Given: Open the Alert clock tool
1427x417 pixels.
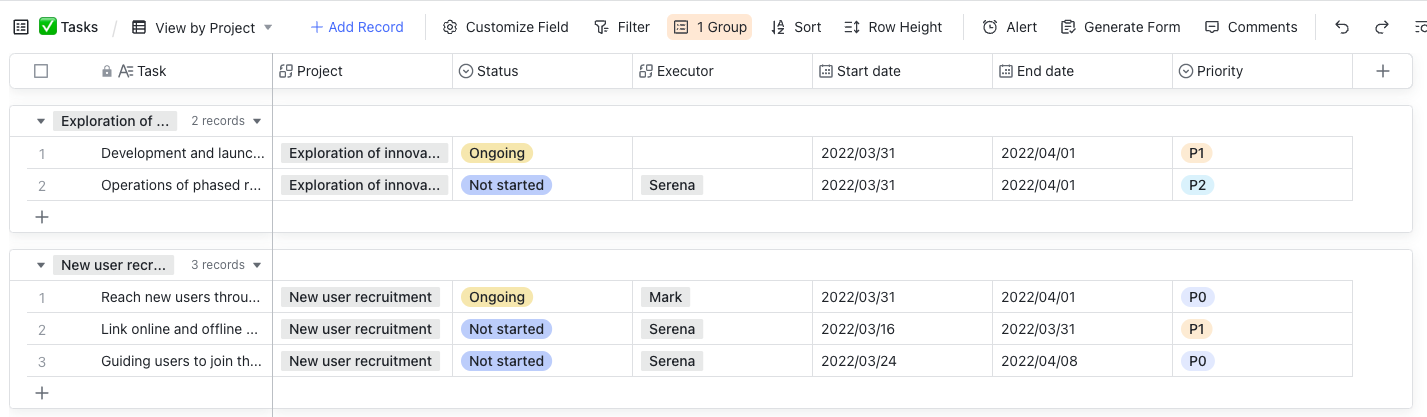Looking at the screenshot, I should pos(1009,27).
